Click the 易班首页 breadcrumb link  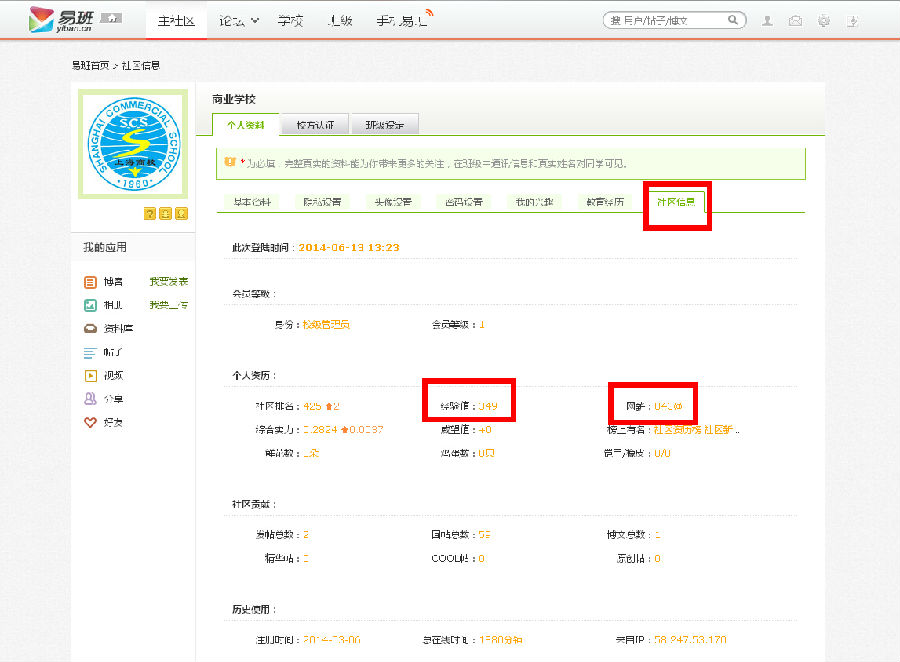click(89, 65)
